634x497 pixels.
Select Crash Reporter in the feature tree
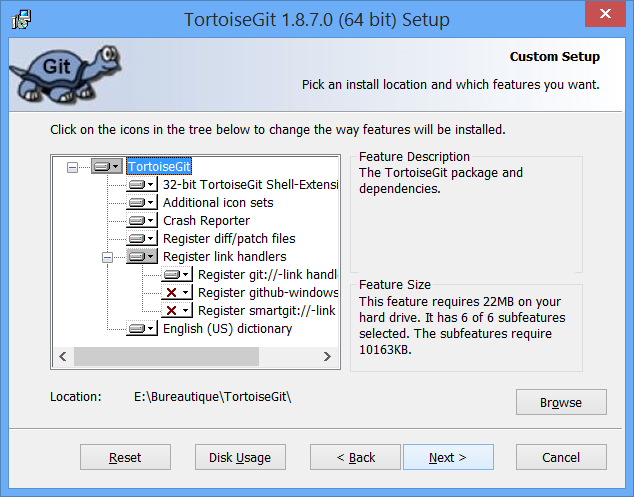[206, 221]
